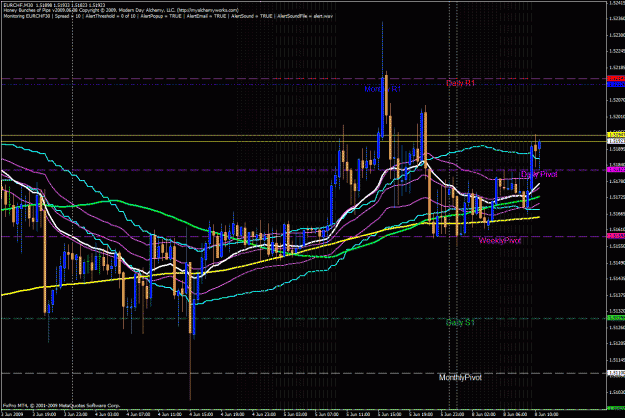
Task: Click the Monitoring EURCHF30 status line
Action: coord(168,16)
